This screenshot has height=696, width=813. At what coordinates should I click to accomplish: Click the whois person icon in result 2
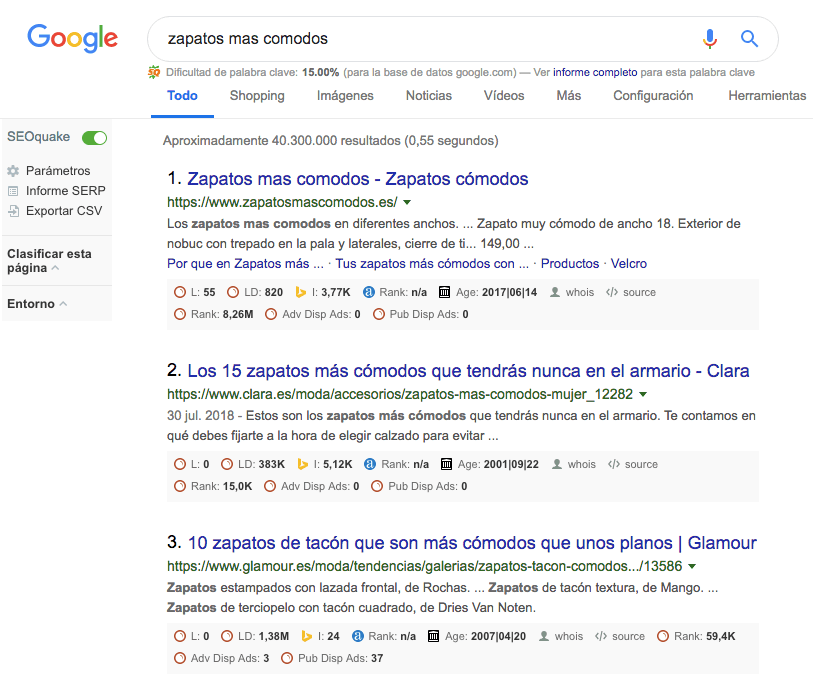tap(557, 464)
